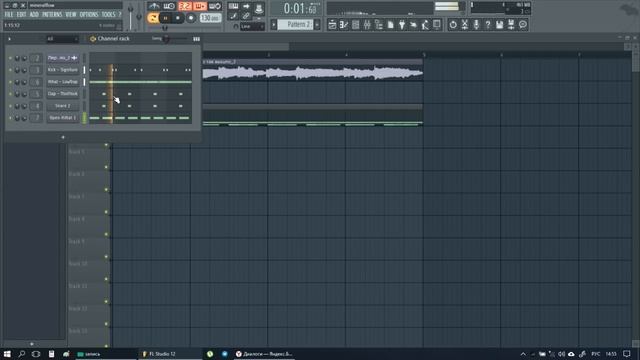Select the Kick channel button
The width and height of the screenshot is (640, 360).
62,70
